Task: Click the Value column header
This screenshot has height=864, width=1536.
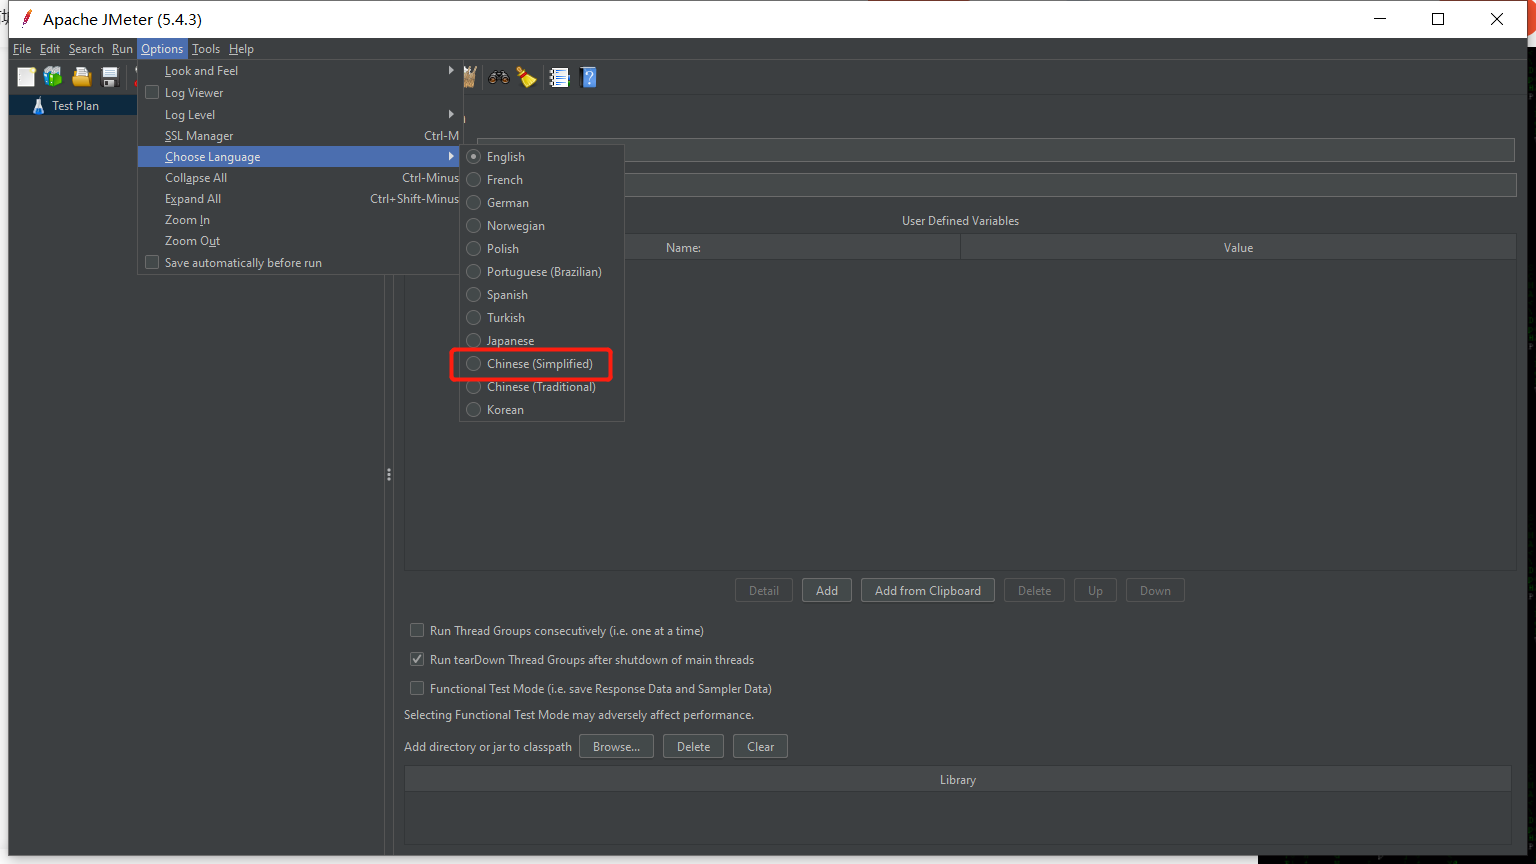Action: coord(1238,248)
